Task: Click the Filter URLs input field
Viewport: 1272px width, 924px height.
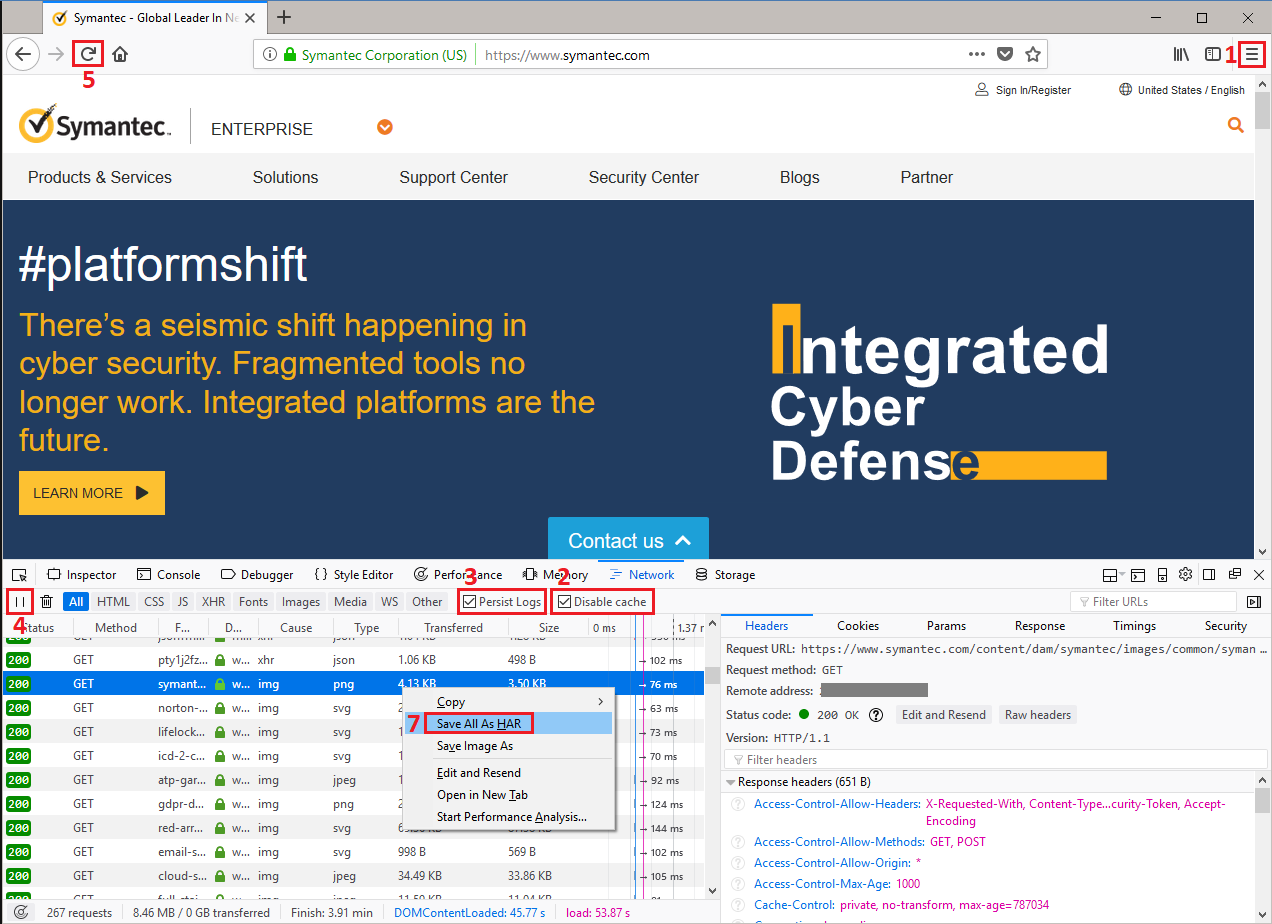Action: pos(1155,602)
